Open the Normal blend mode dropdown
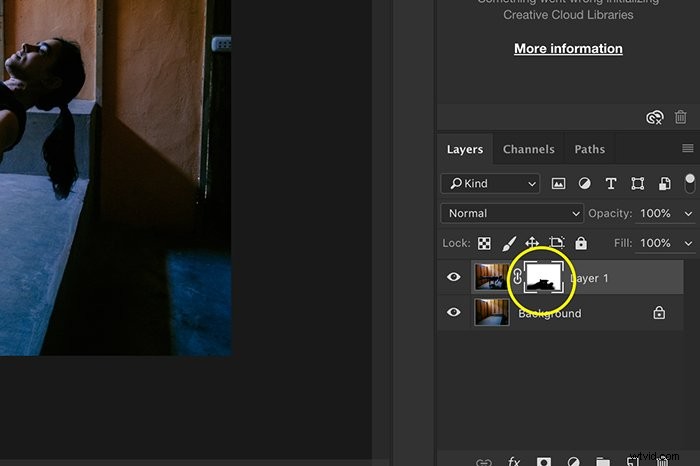Image resolution: width=700 pixels, height=466 pixels. tap(512, 213)
